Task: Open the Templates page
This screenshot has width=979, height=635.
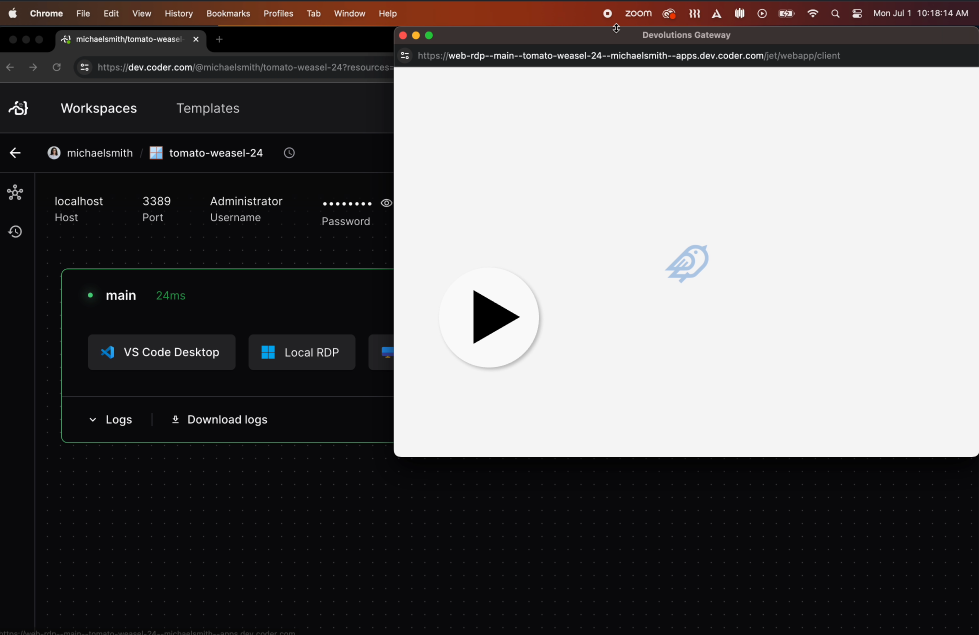Action: tap(207, 108)
